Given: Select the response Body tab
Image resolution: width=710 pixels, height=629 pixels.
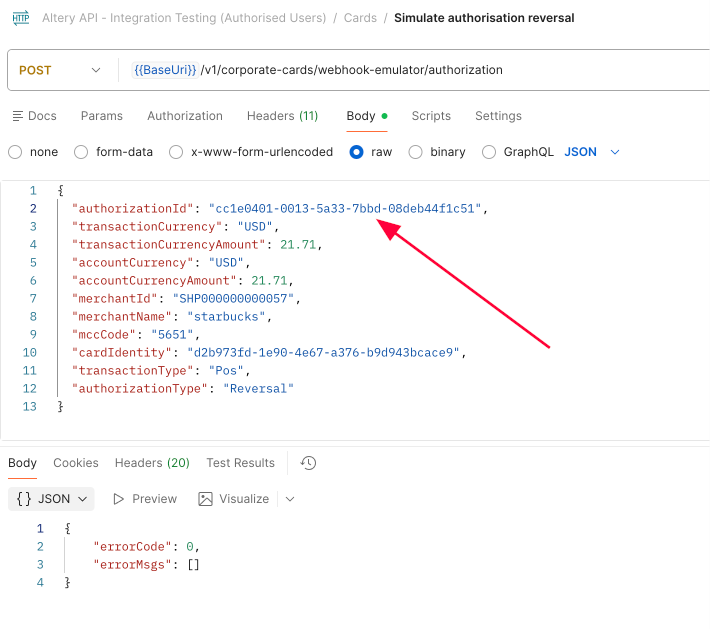Looking at the screenshot, I should [22, 463].
